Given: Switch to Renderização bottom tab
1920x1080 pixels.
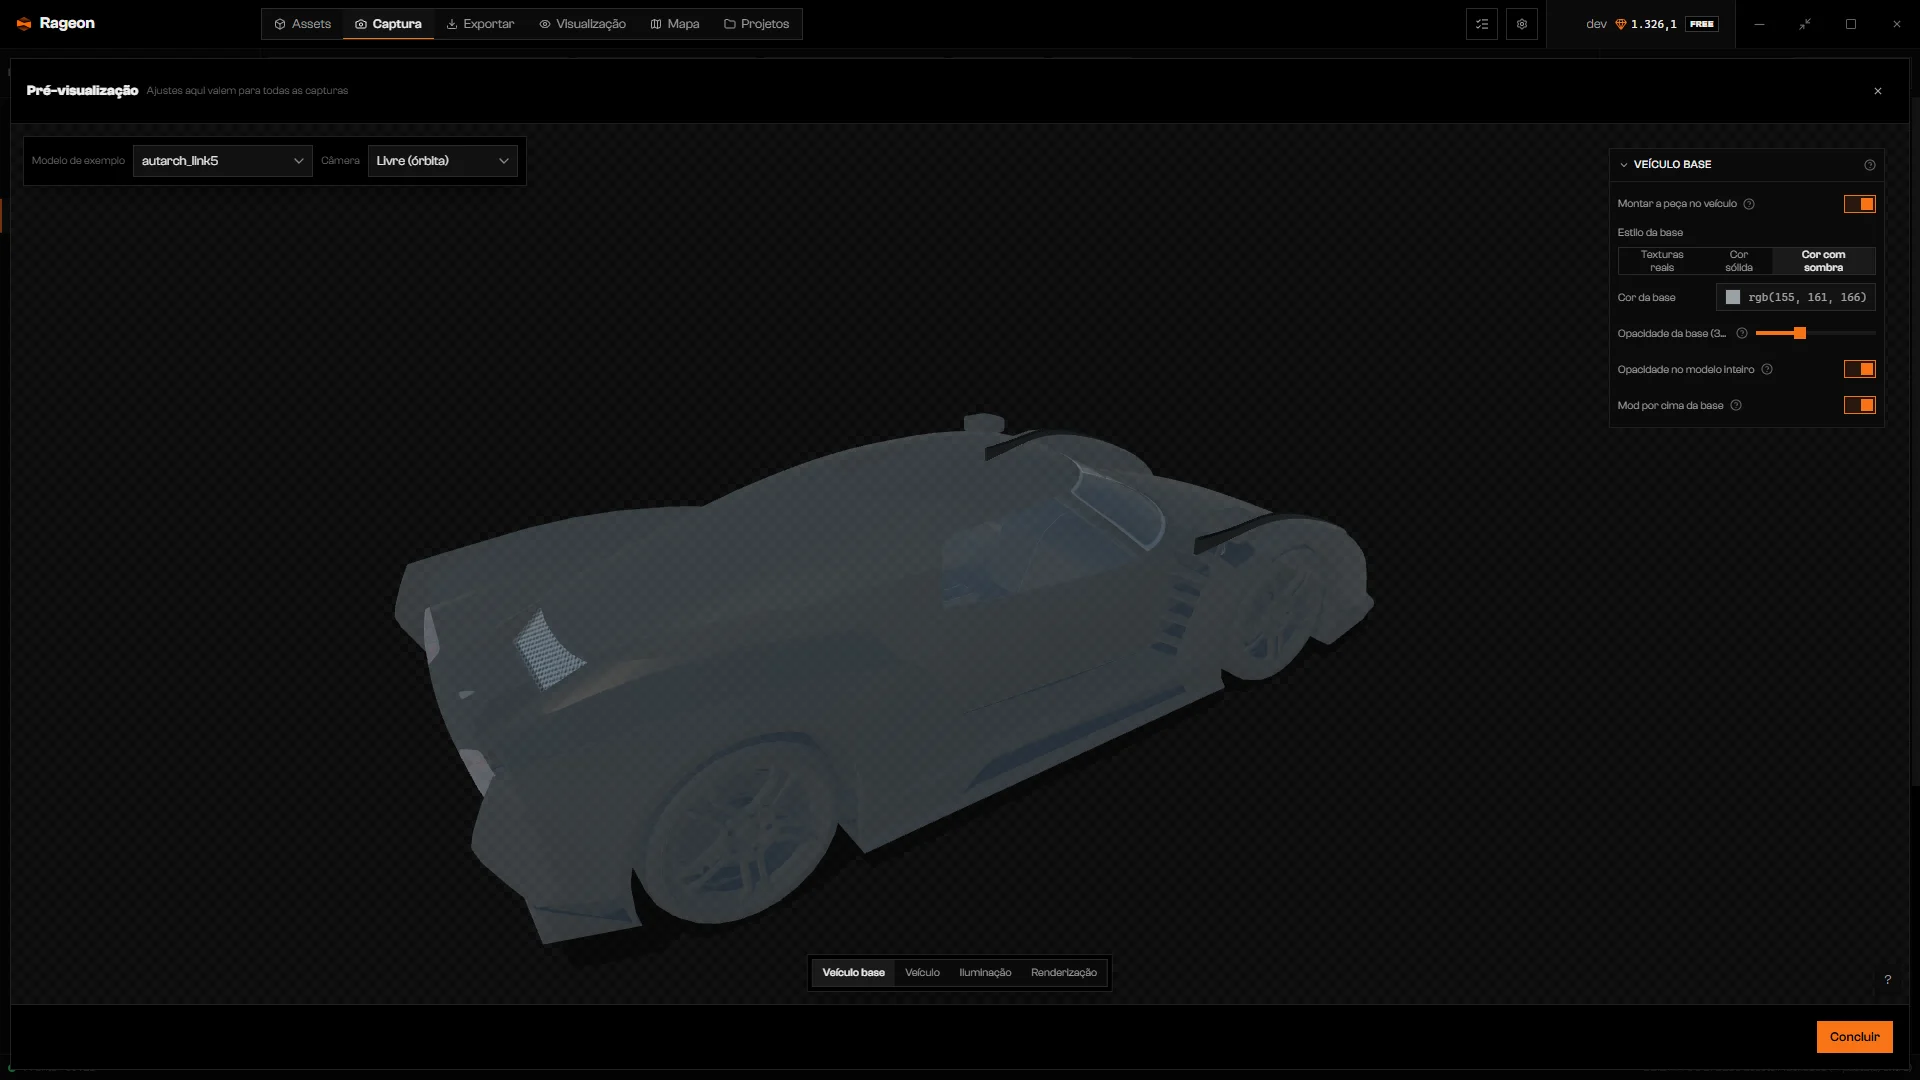Looking at the screenshot, I should coord(1064,973).
